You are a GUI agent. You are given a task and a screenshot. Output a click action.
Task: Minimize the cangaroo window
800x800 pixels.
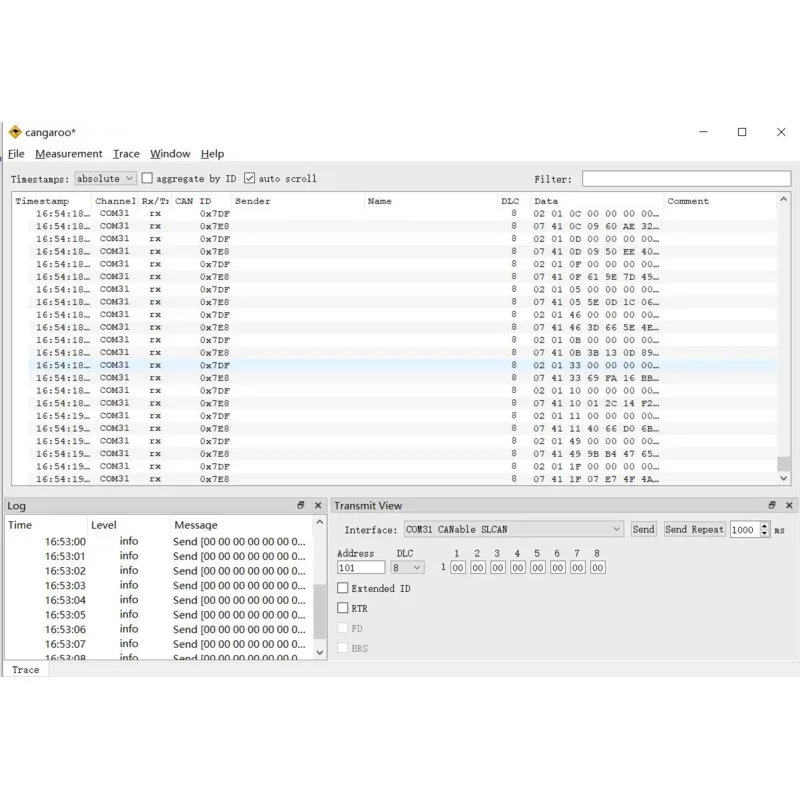point(704,132)
